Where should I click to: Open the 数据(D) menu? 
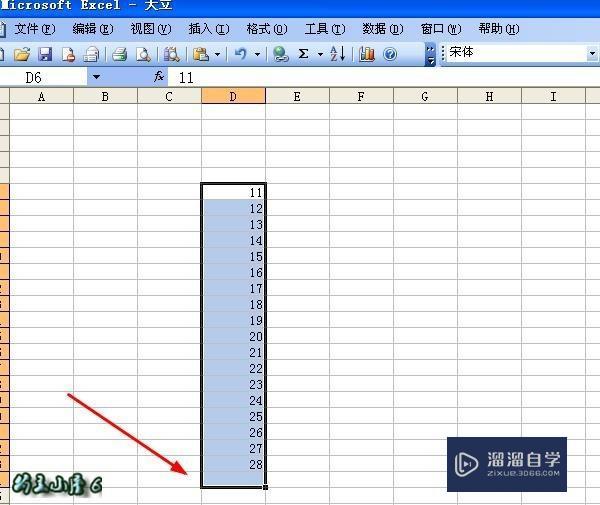click(383, 29)
